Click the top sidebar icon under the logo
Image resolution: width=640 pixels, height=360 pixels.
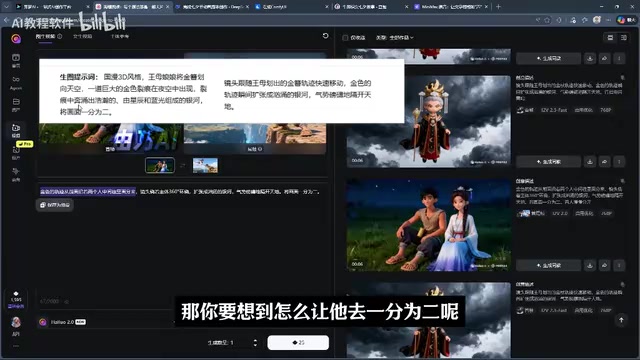coord(16,60)
